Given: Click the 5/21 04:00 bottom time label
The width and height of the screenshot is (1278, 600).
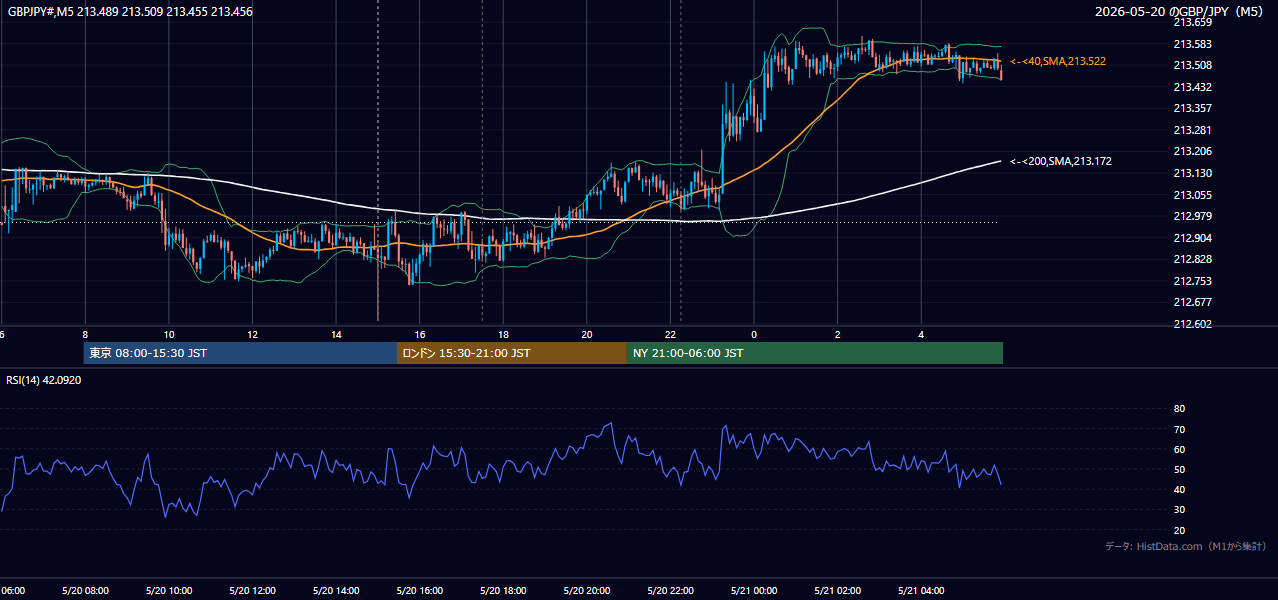Looking at the screenshot, I should [x=922, y=591].
